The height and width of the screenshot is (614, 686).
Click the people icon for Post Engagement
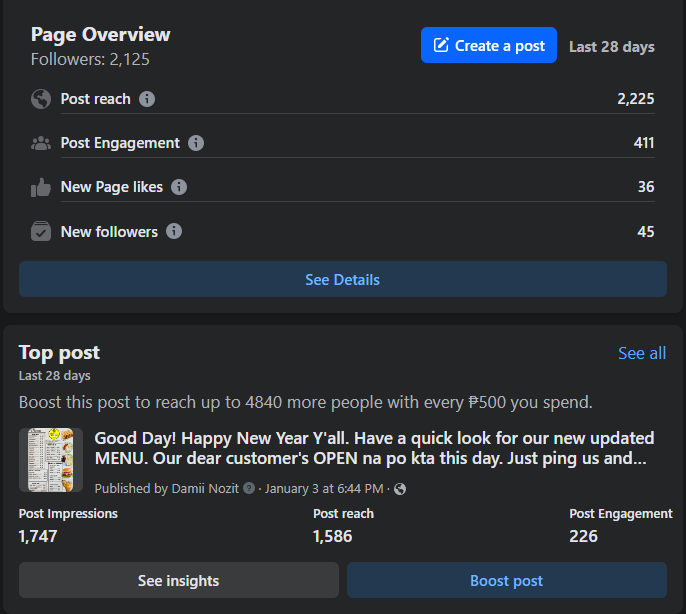tap(41, 143)
